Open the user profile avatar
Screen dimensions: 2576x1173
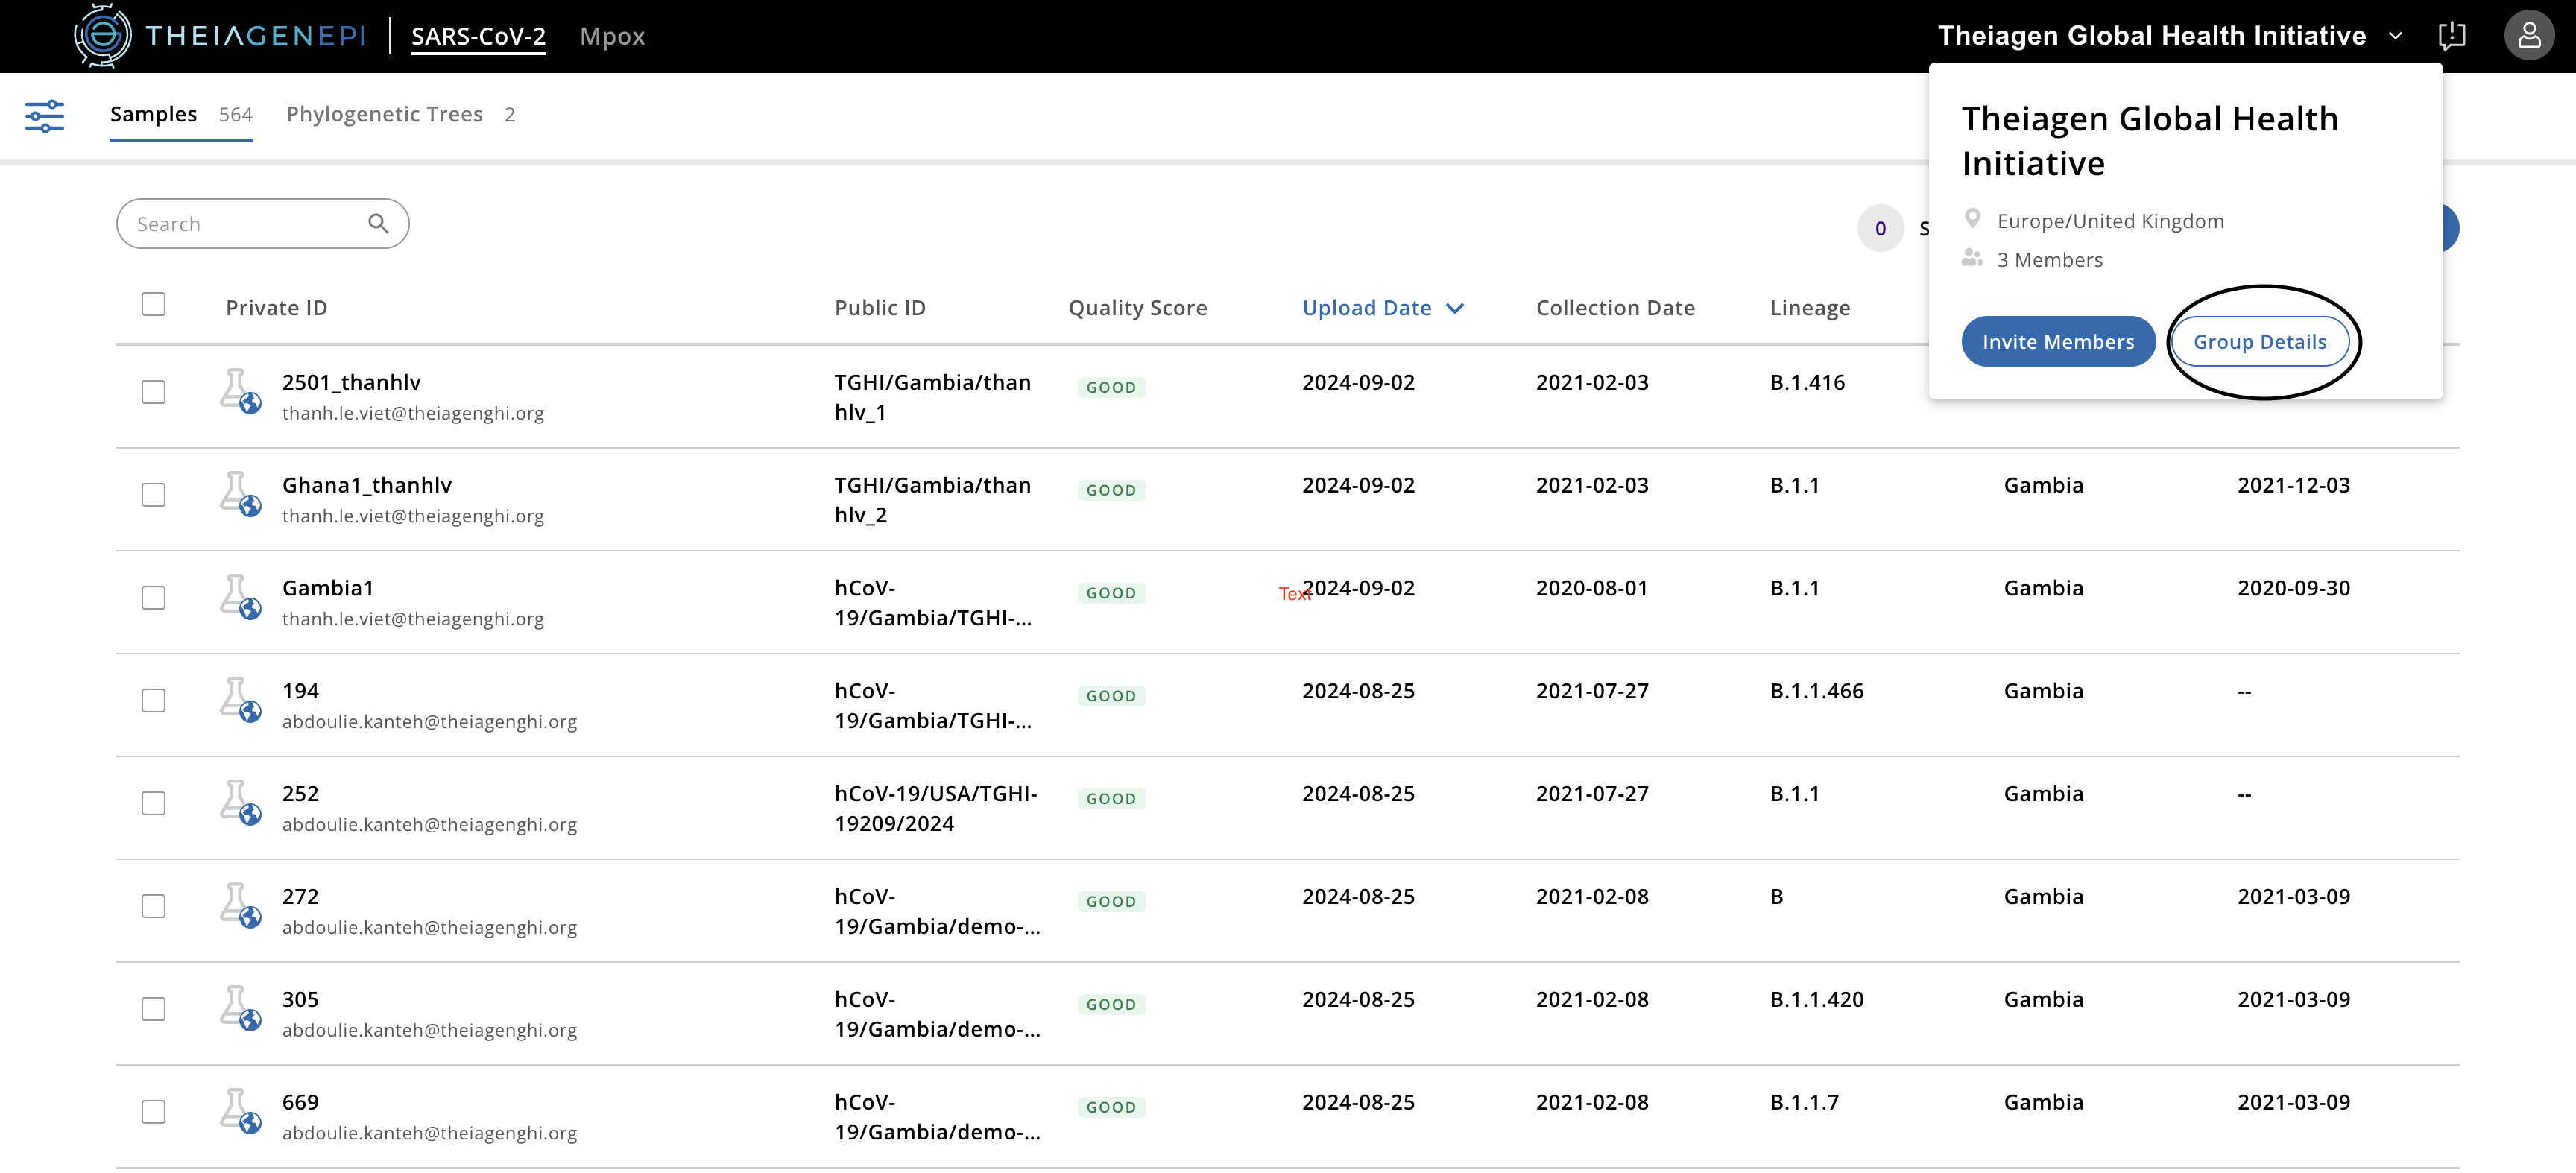point(2528,36)
